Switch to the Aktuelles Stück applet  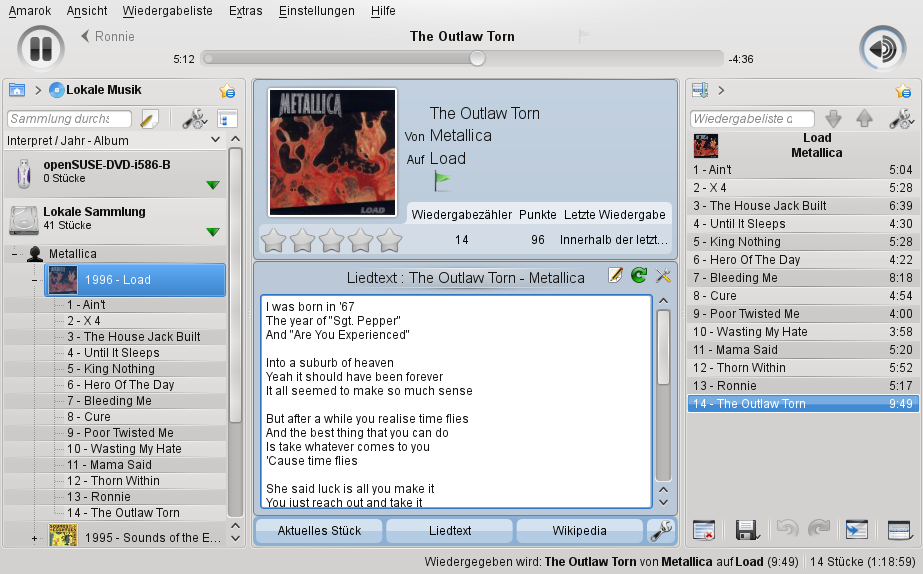point(320,530)
